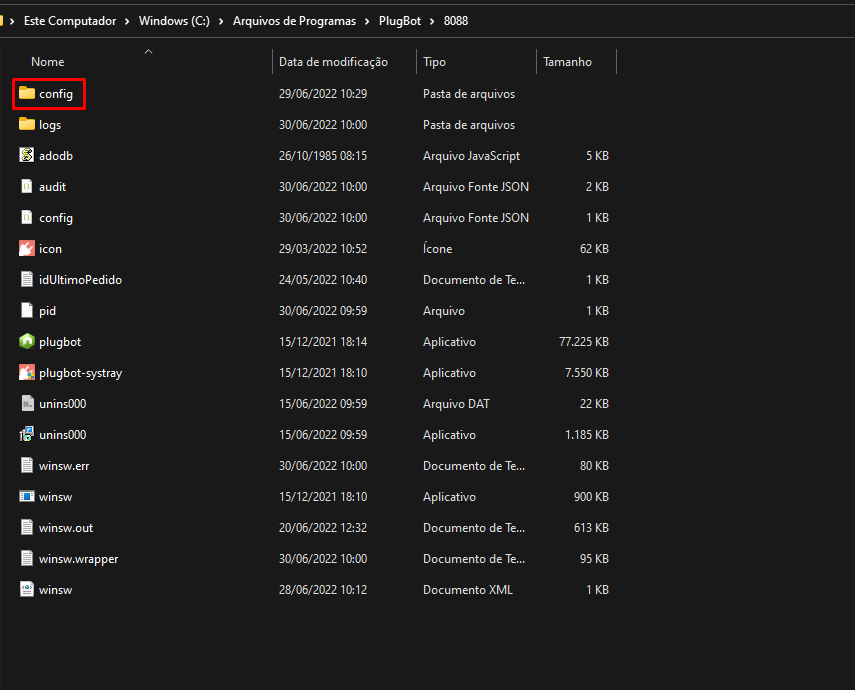Click the winsw.wrapper file name
The width and height of the screenshot is (855, 690).
pyautogui.click(x=79, y=559)
